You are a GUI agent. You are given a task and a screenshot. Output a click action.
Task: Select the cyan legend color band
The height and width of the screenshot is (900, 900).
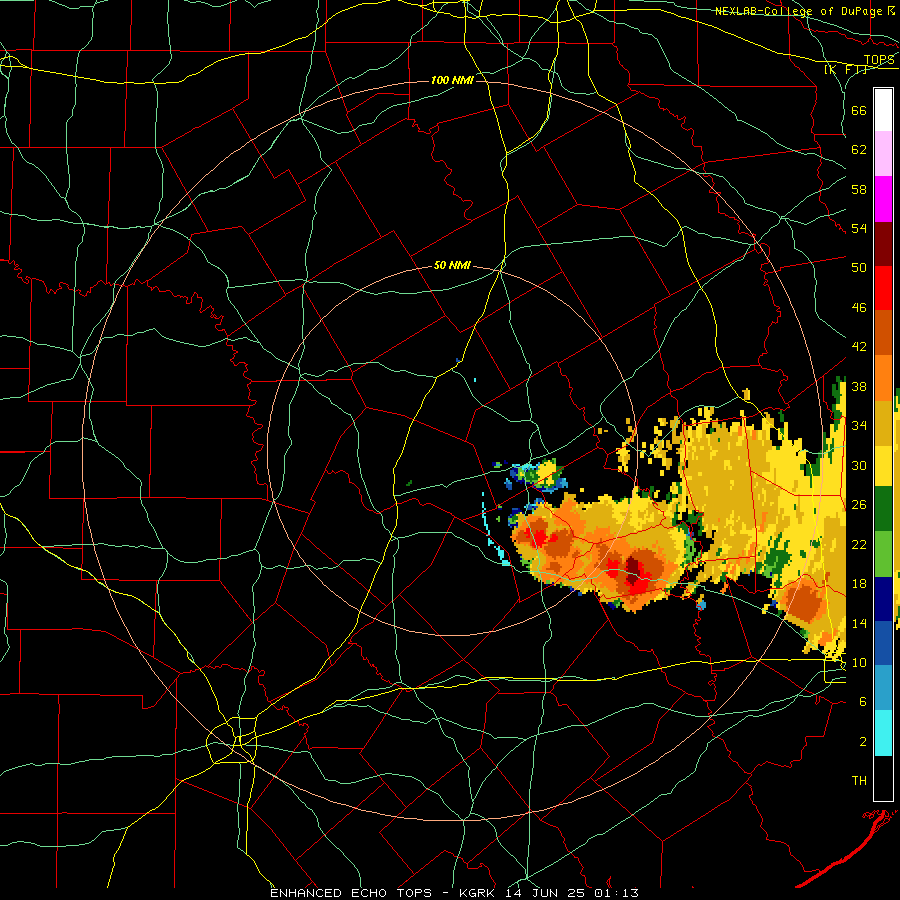click(x=883, y=732)
